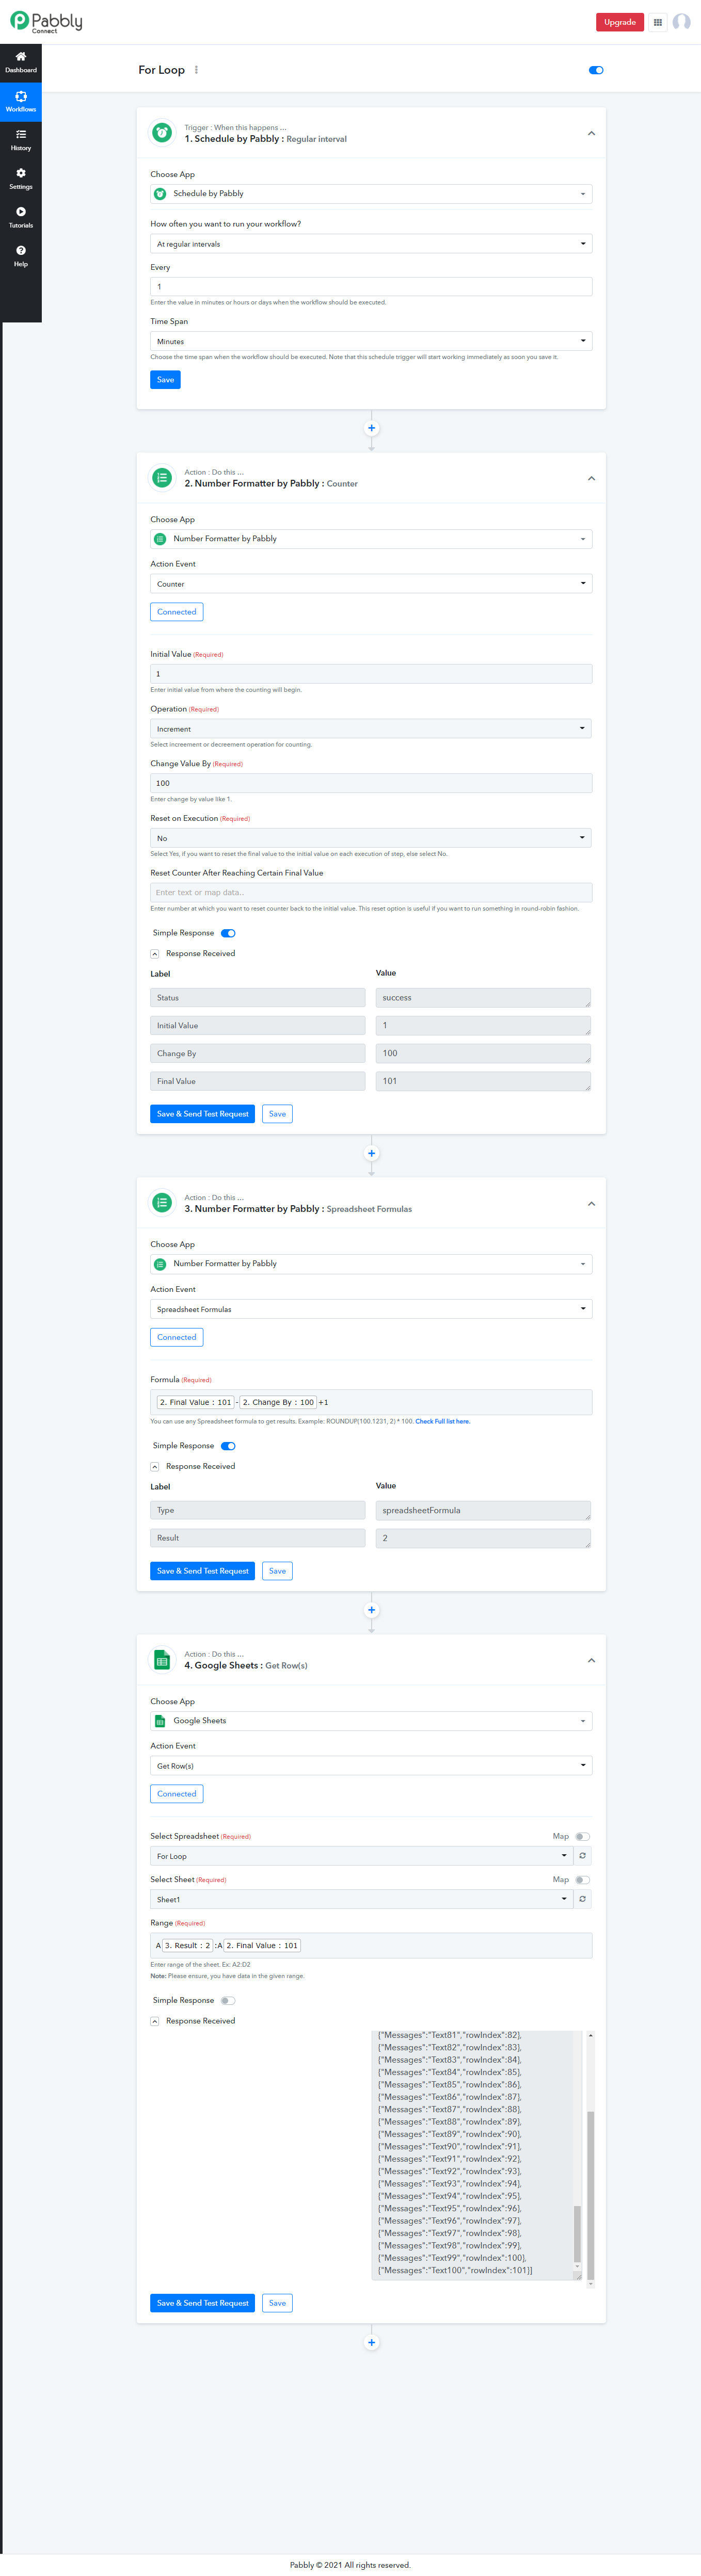Open the user profile avatar
This screenshot has width=701, height=2576.
[x=682, y=22]
